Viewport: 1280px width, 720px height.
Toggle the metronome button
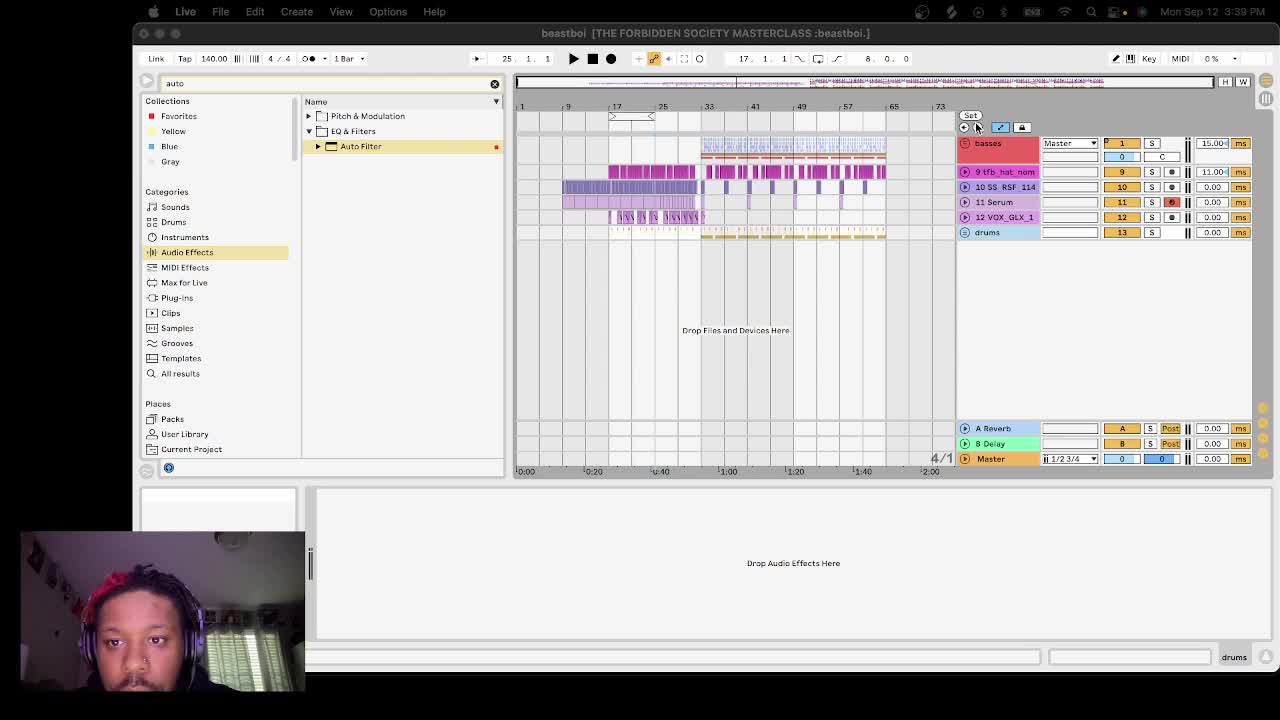click(x=308, y=59)
